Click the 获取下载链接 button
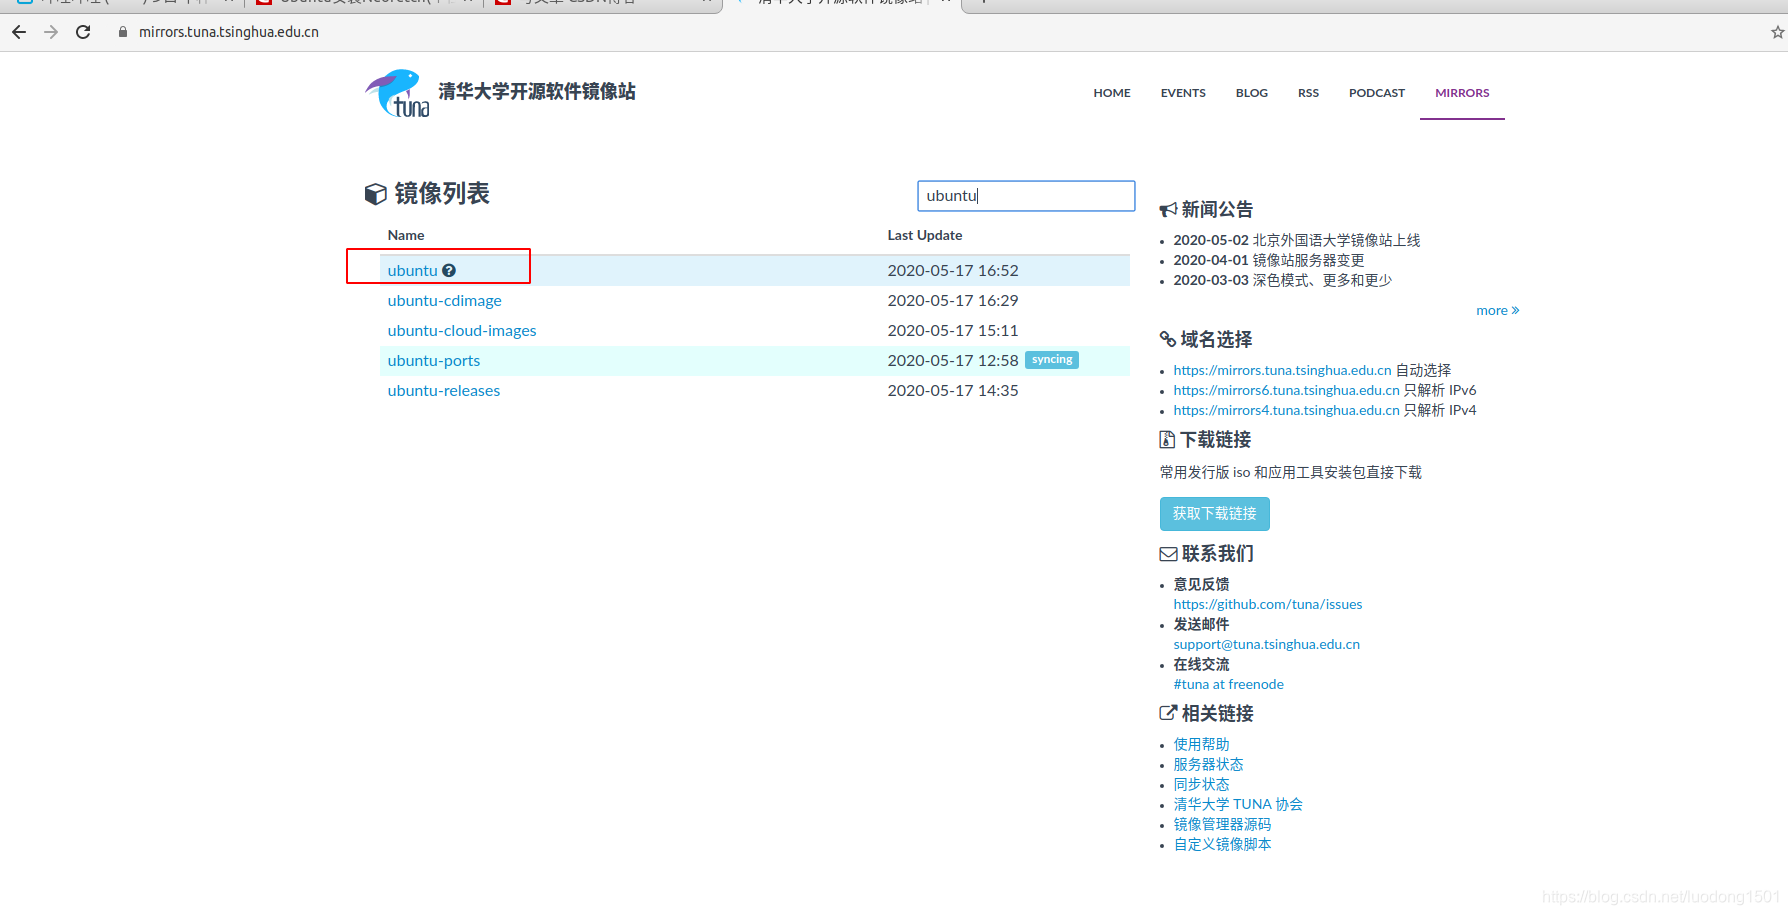 [x=1214, y=514]
